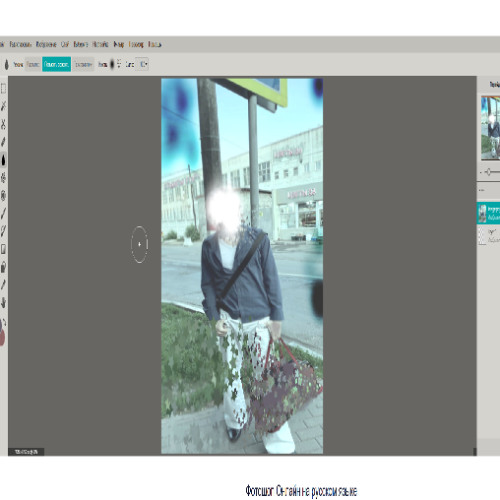Viewport: 500px width, 500px height.
Task: Click the photo on the canvas
Action: coord(242,266)
